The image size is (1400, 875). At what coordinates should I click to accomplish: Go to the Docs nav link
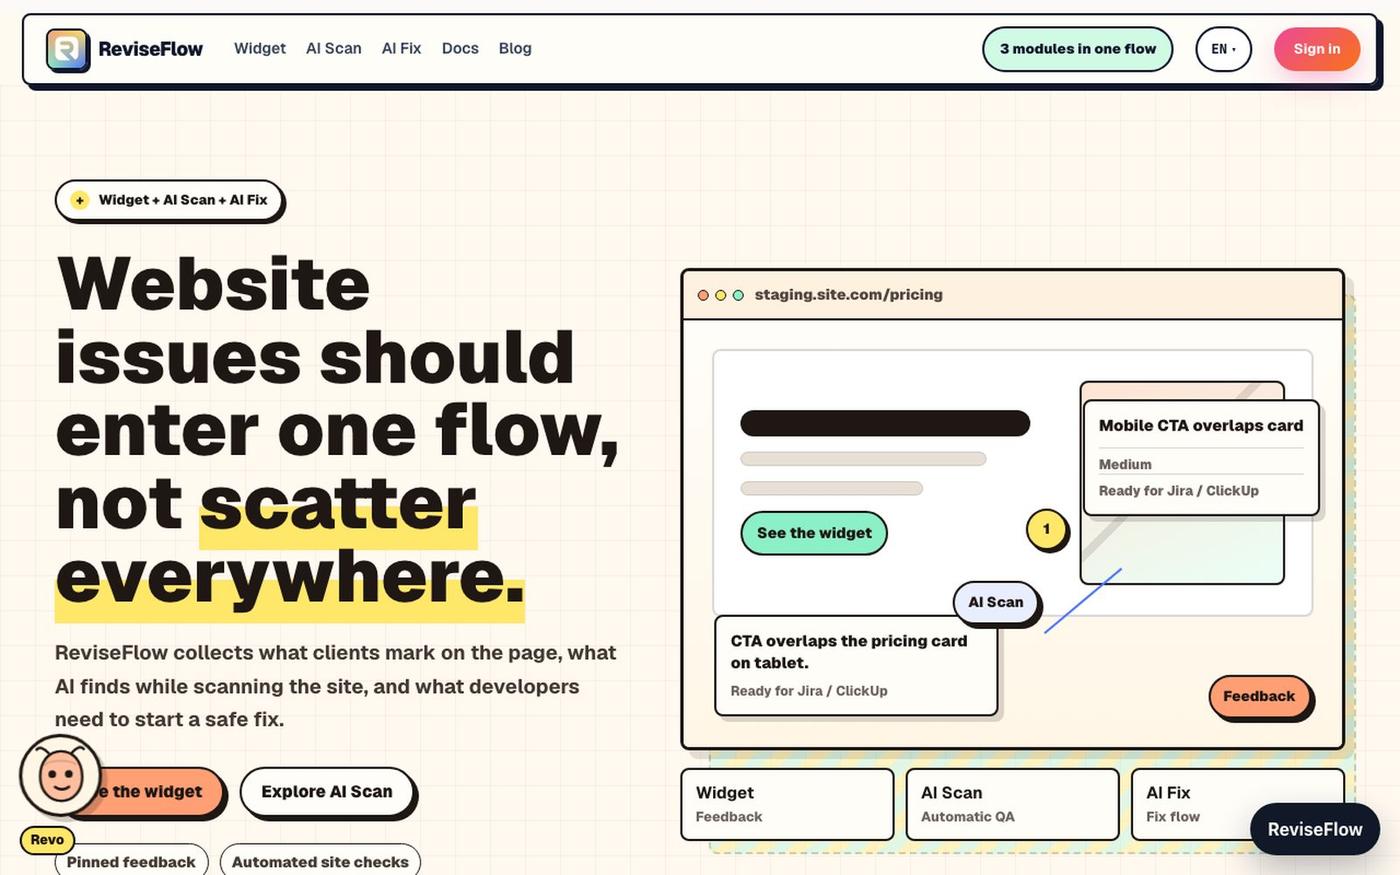coord(460,48)
